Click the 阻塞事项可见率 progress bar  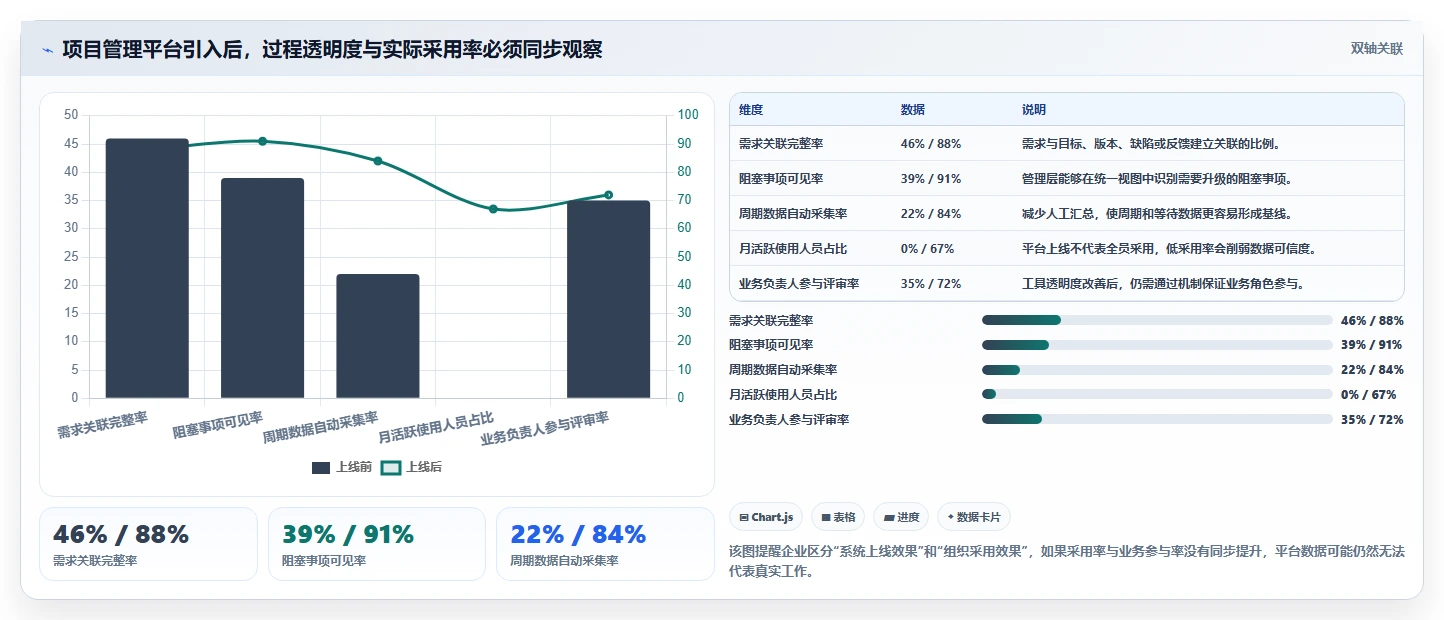pyautogui.click(x=1157, y=345)
